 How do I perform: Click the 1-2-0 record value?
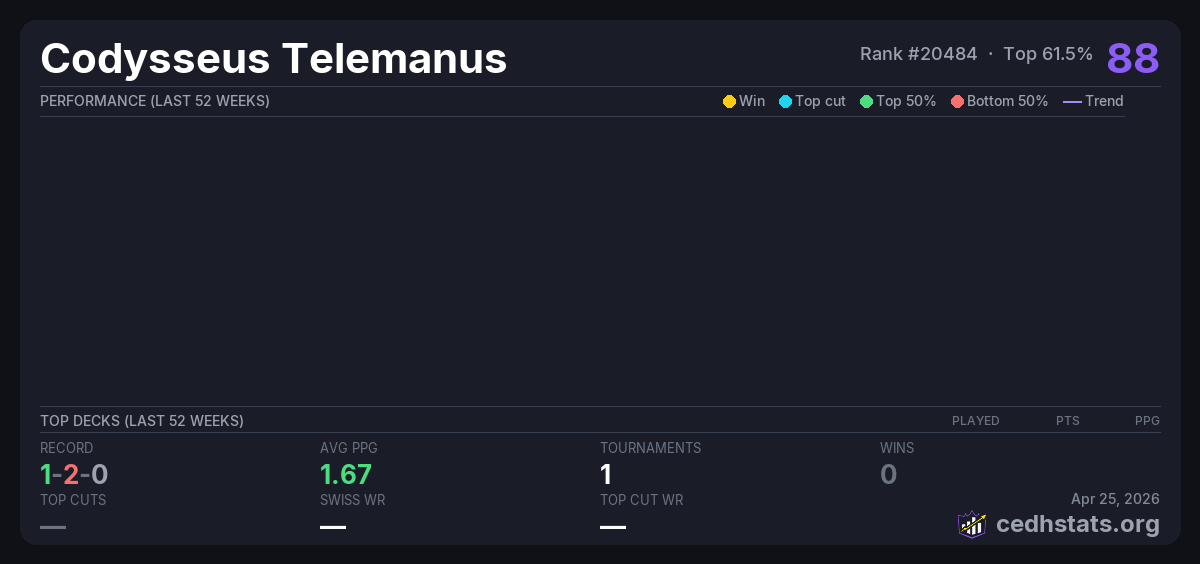pyautogui.click(x=74, y=474)
